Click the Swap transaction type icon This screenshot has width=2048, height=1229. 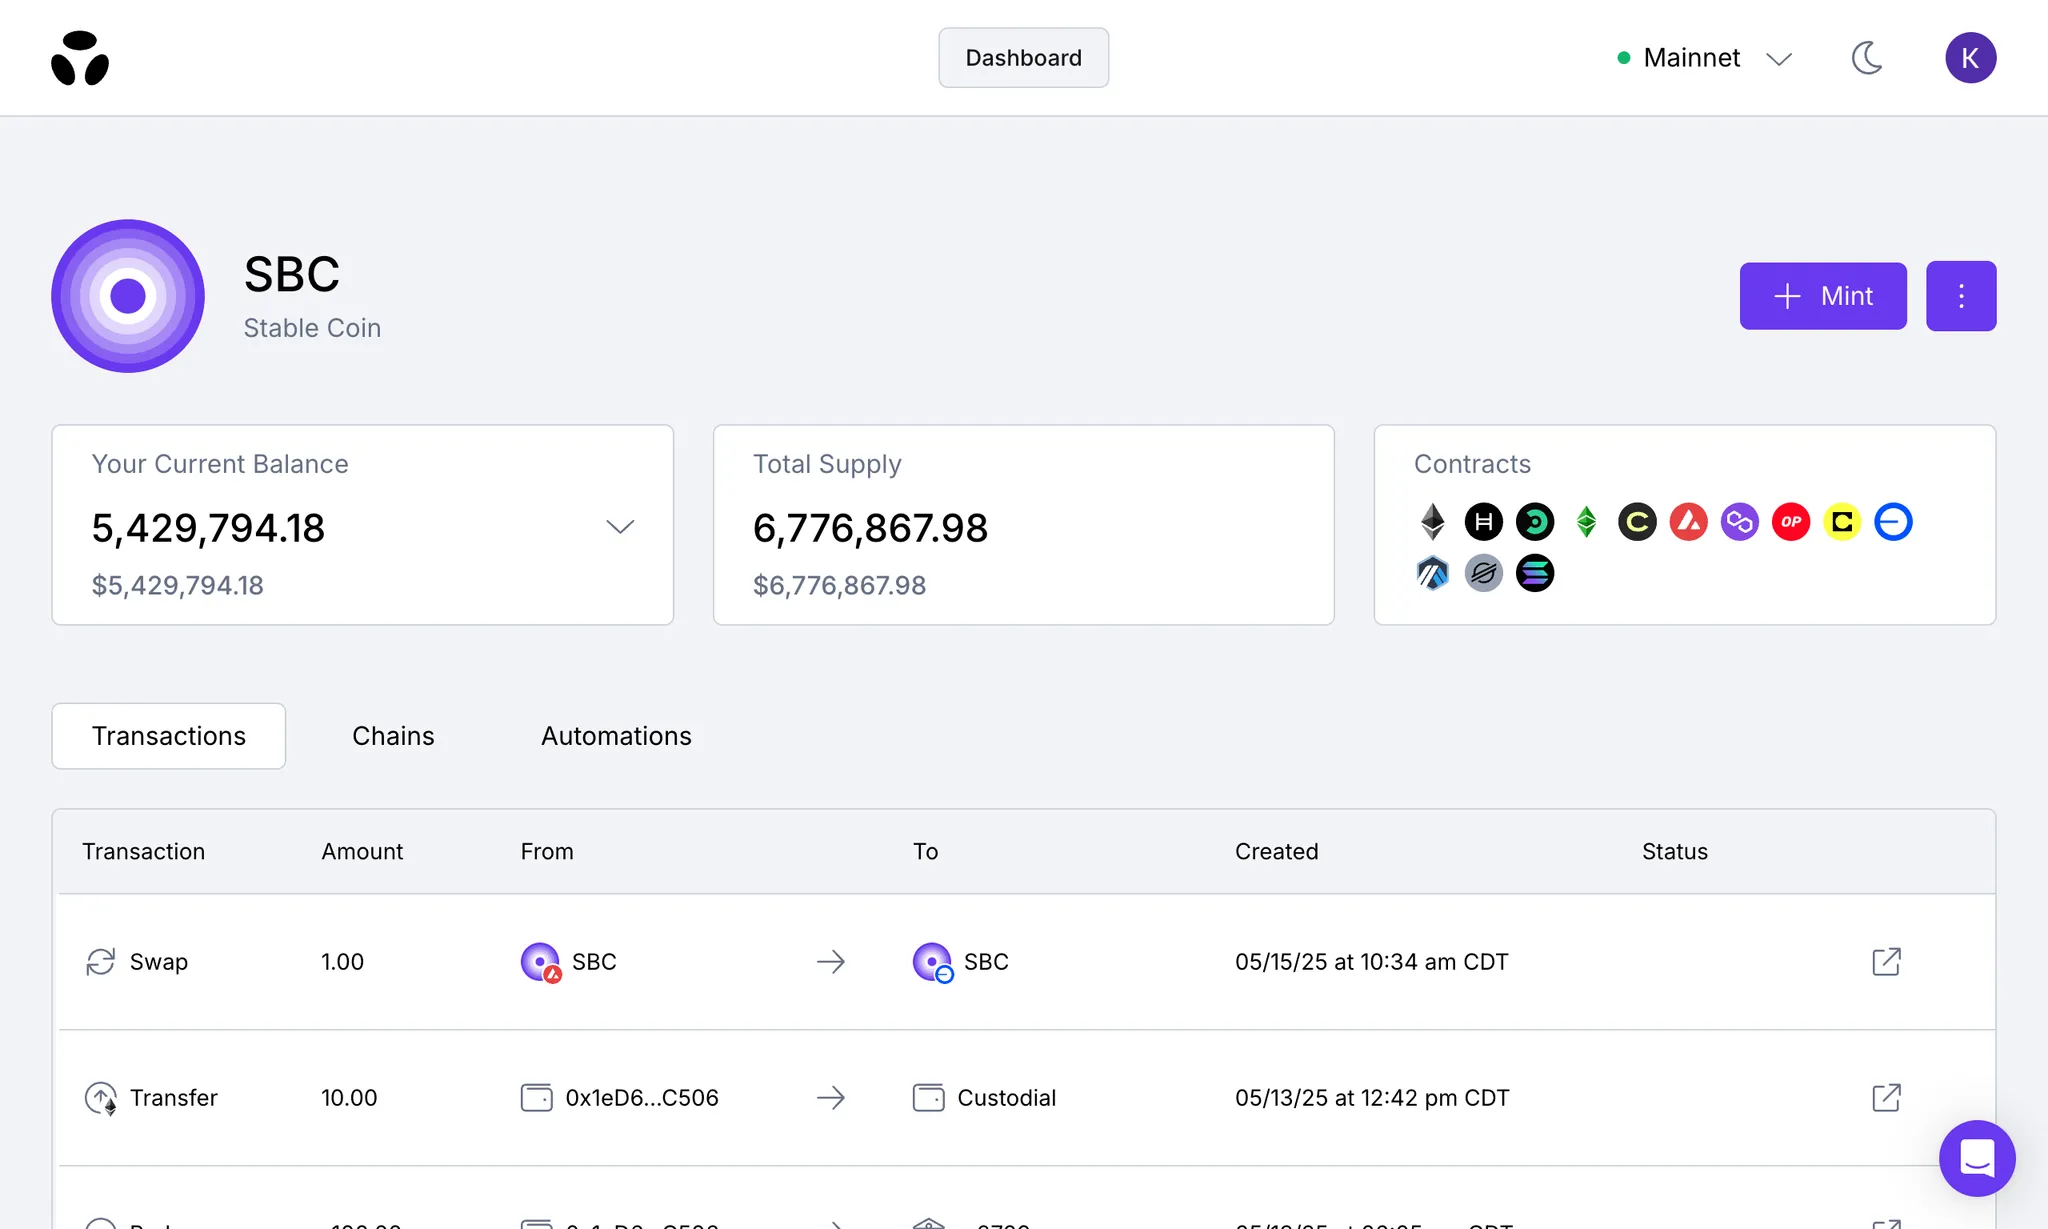tap(99, 961)
